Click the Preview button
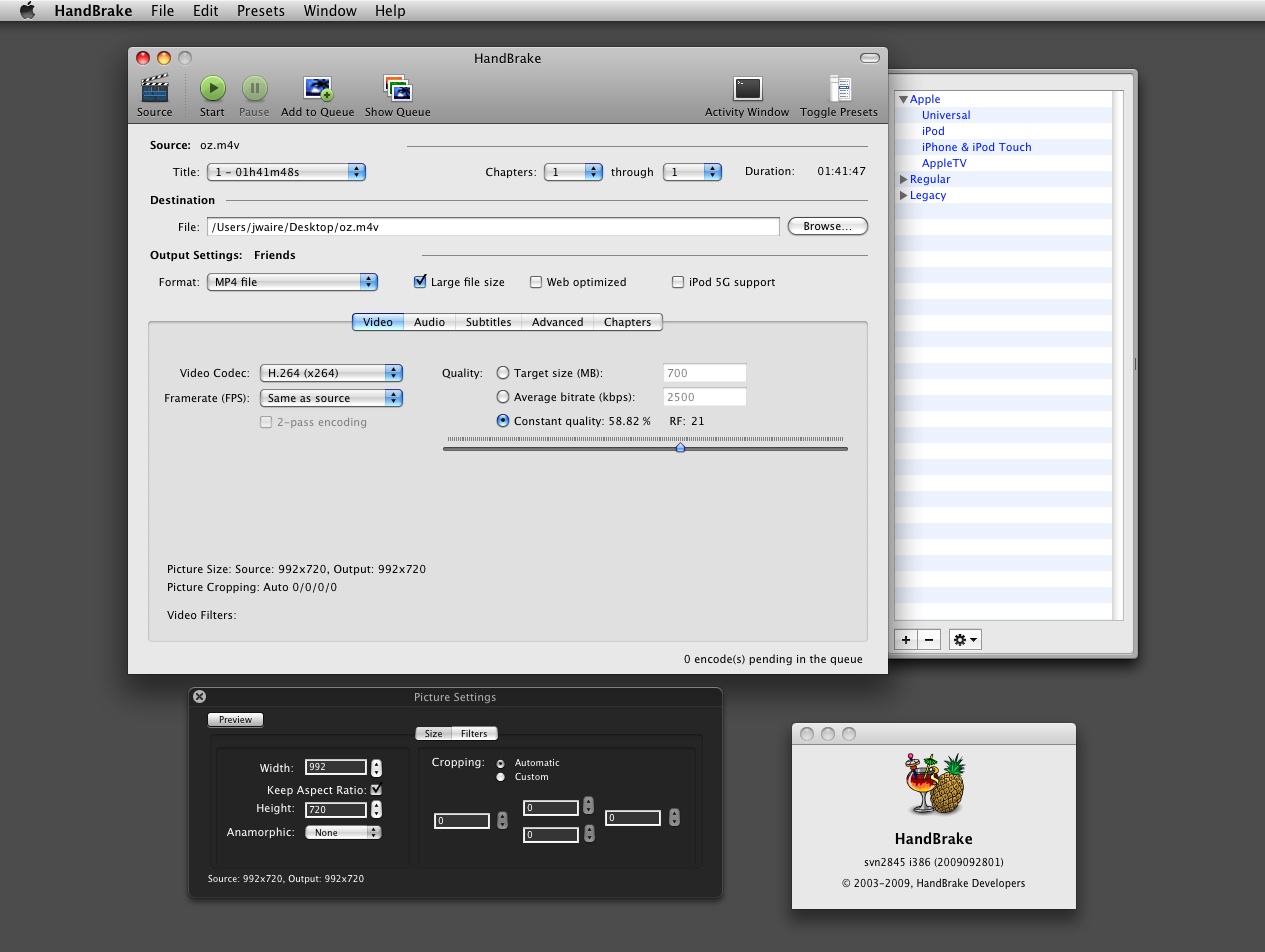This screenshot has width=1265, height=952. click(x=236, y=719)
